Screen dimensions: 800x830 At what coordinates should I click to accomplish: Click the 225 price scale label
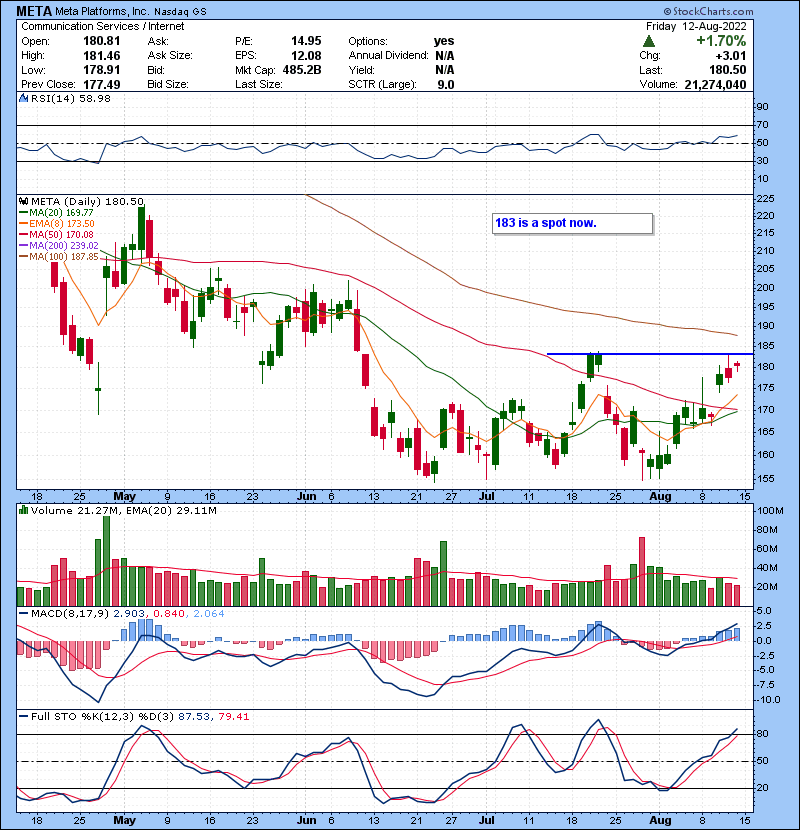tap(766, 199)
